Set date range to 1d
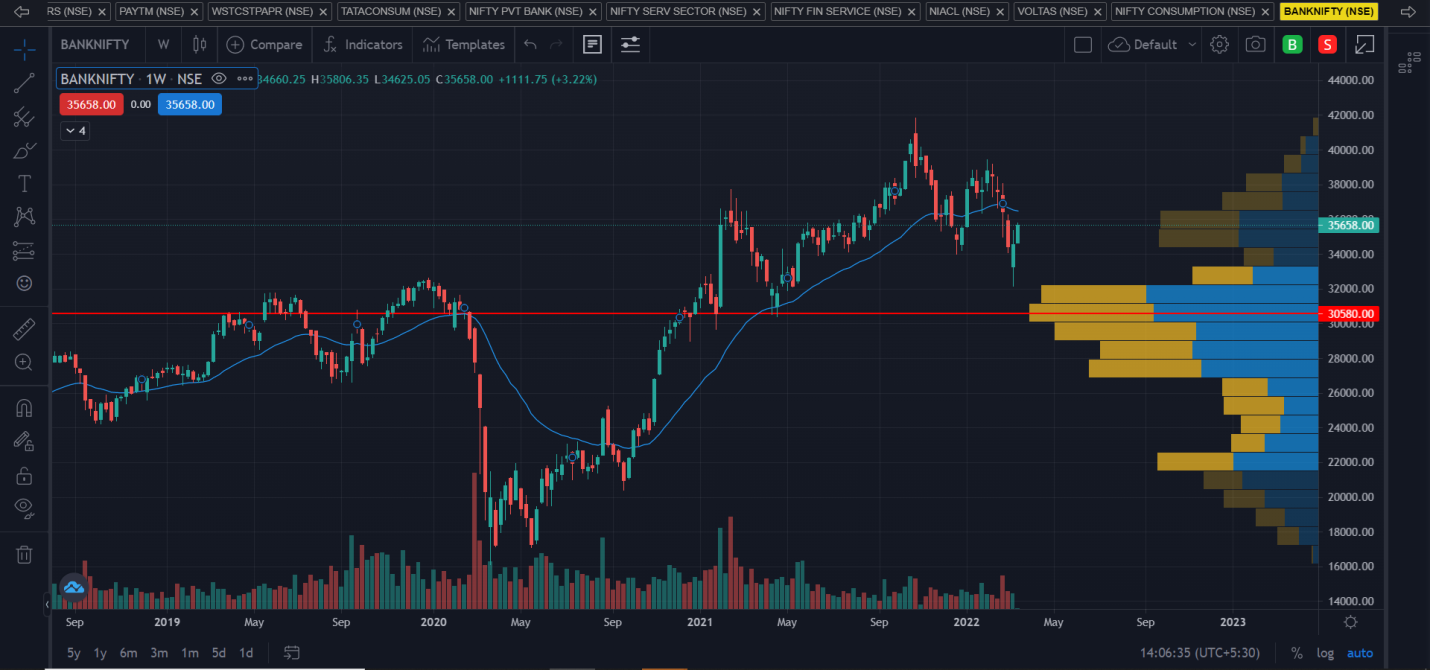Image resolution: width=1430 pixels, height=670 pixels. click(246, 653)
